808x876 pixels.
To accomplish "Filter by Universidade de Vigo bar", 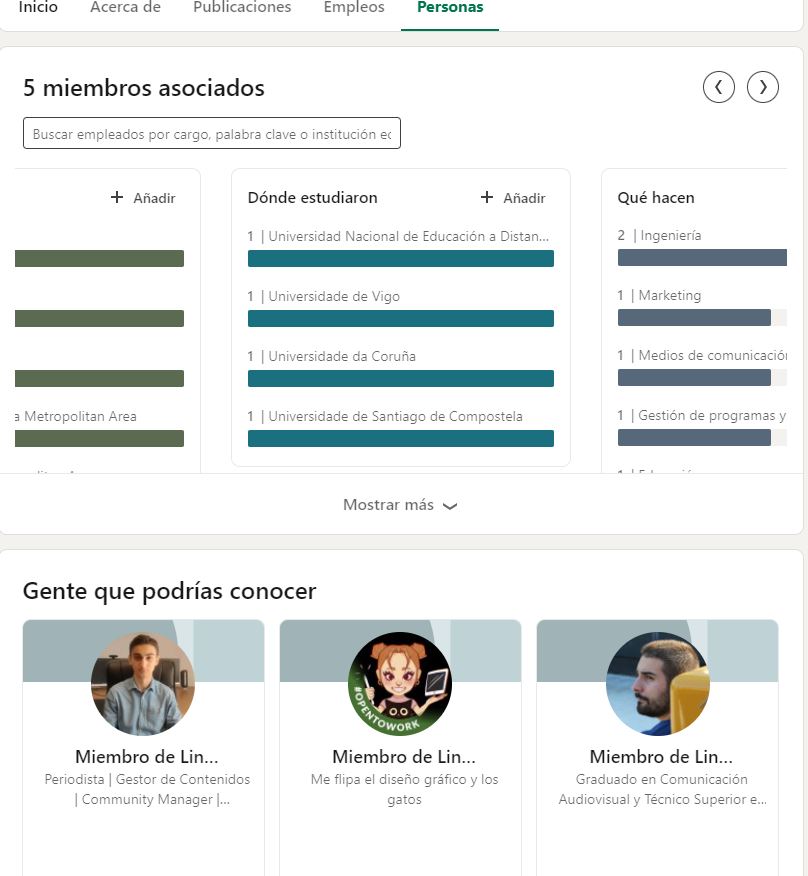I will 400,318.
